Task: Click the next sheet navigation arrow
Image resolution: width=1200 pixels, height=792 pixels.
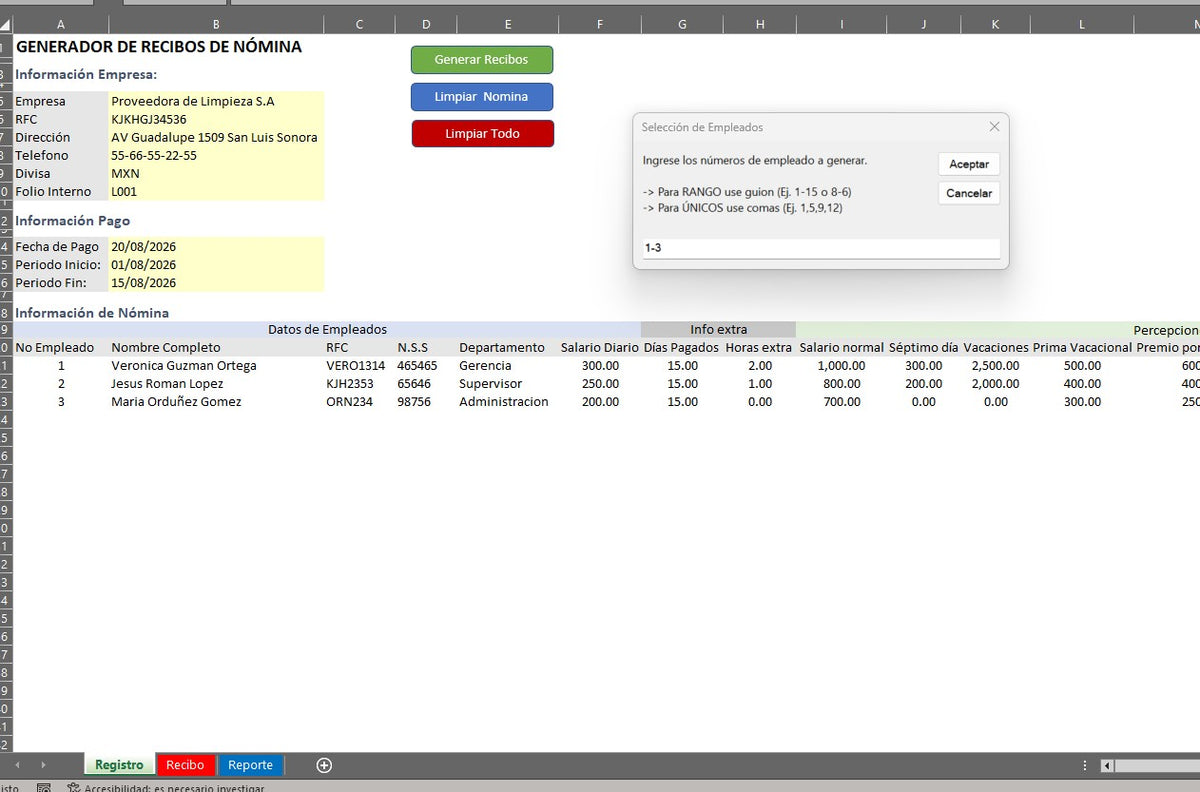Action: 43,765
